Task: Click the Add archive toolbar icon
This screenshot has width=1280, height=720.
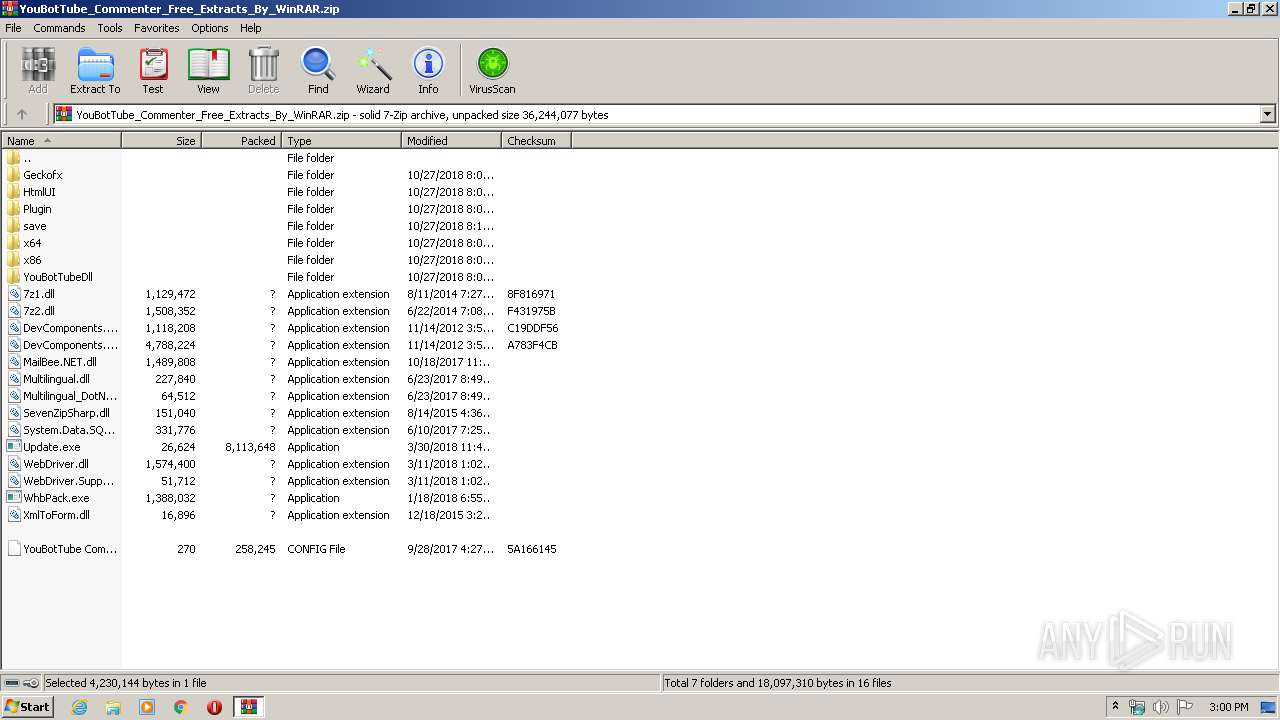Action: click(38, 71)
